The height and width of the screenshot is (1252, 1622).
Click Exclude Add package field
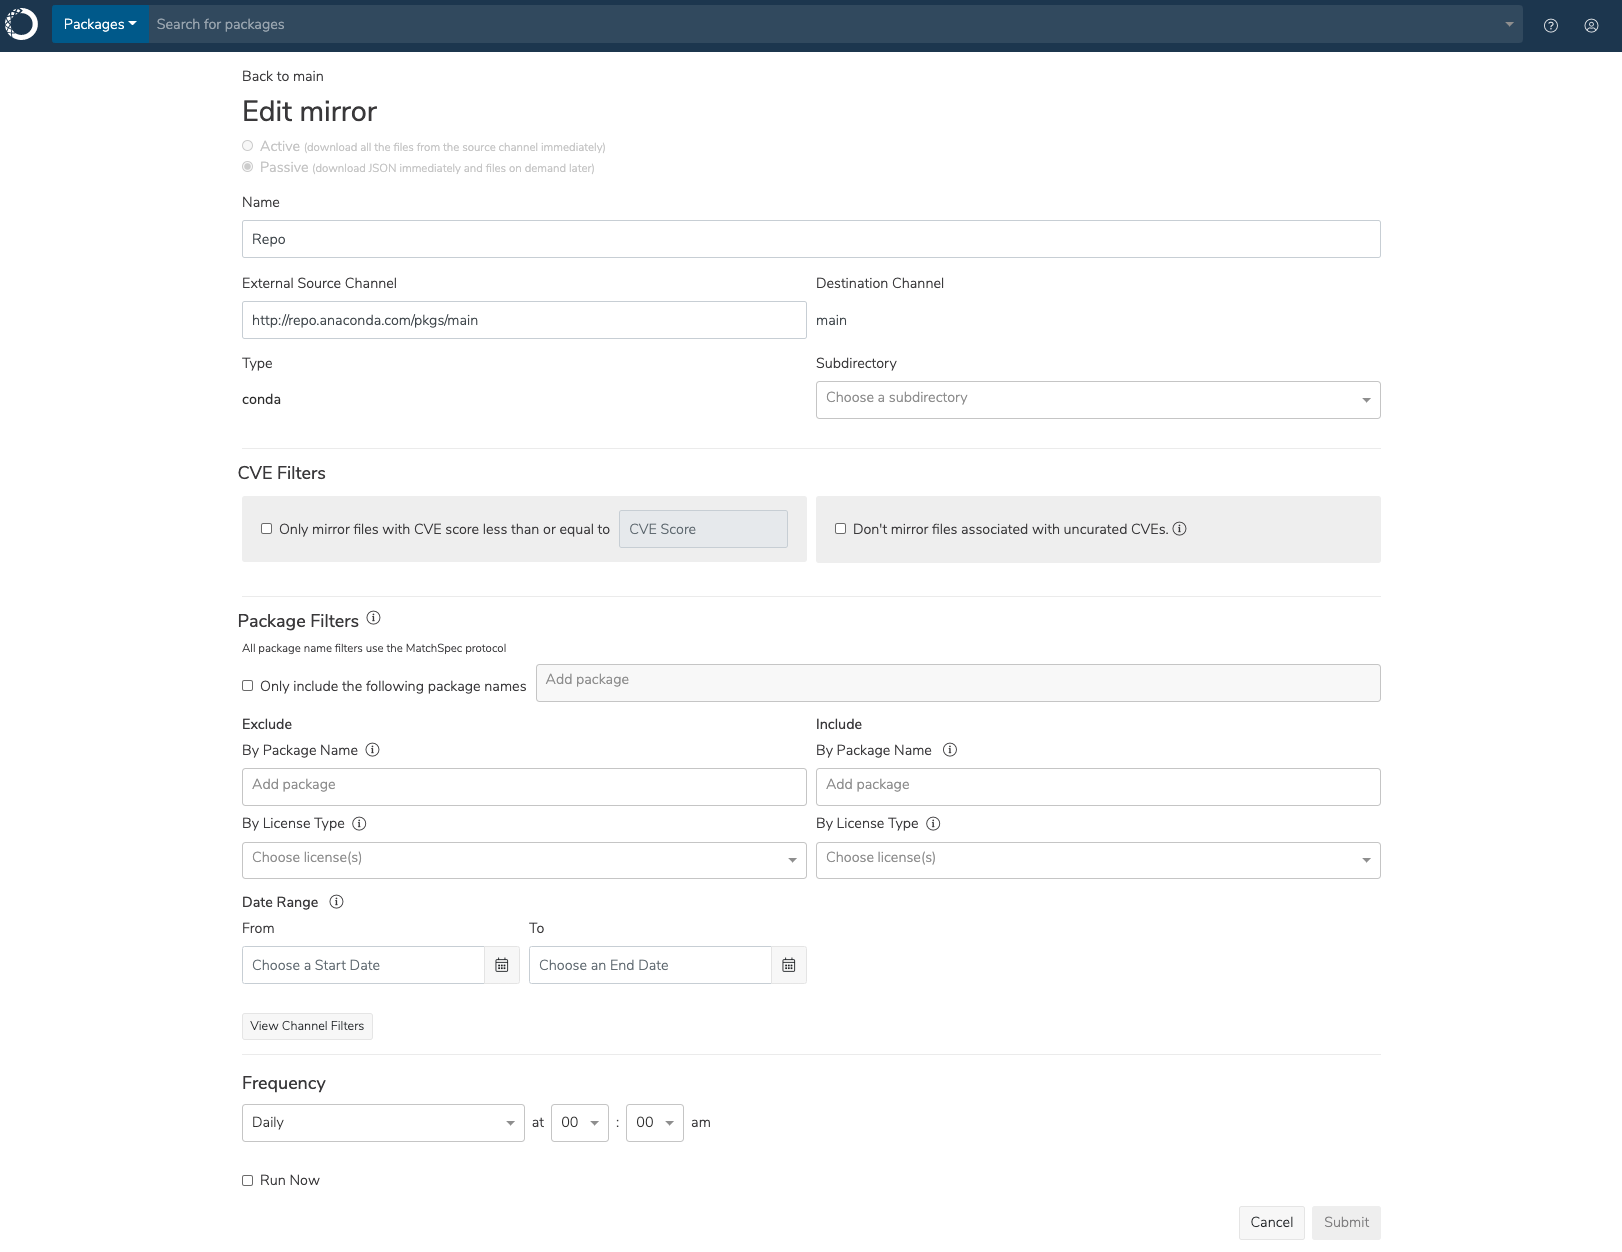[524, 787]
